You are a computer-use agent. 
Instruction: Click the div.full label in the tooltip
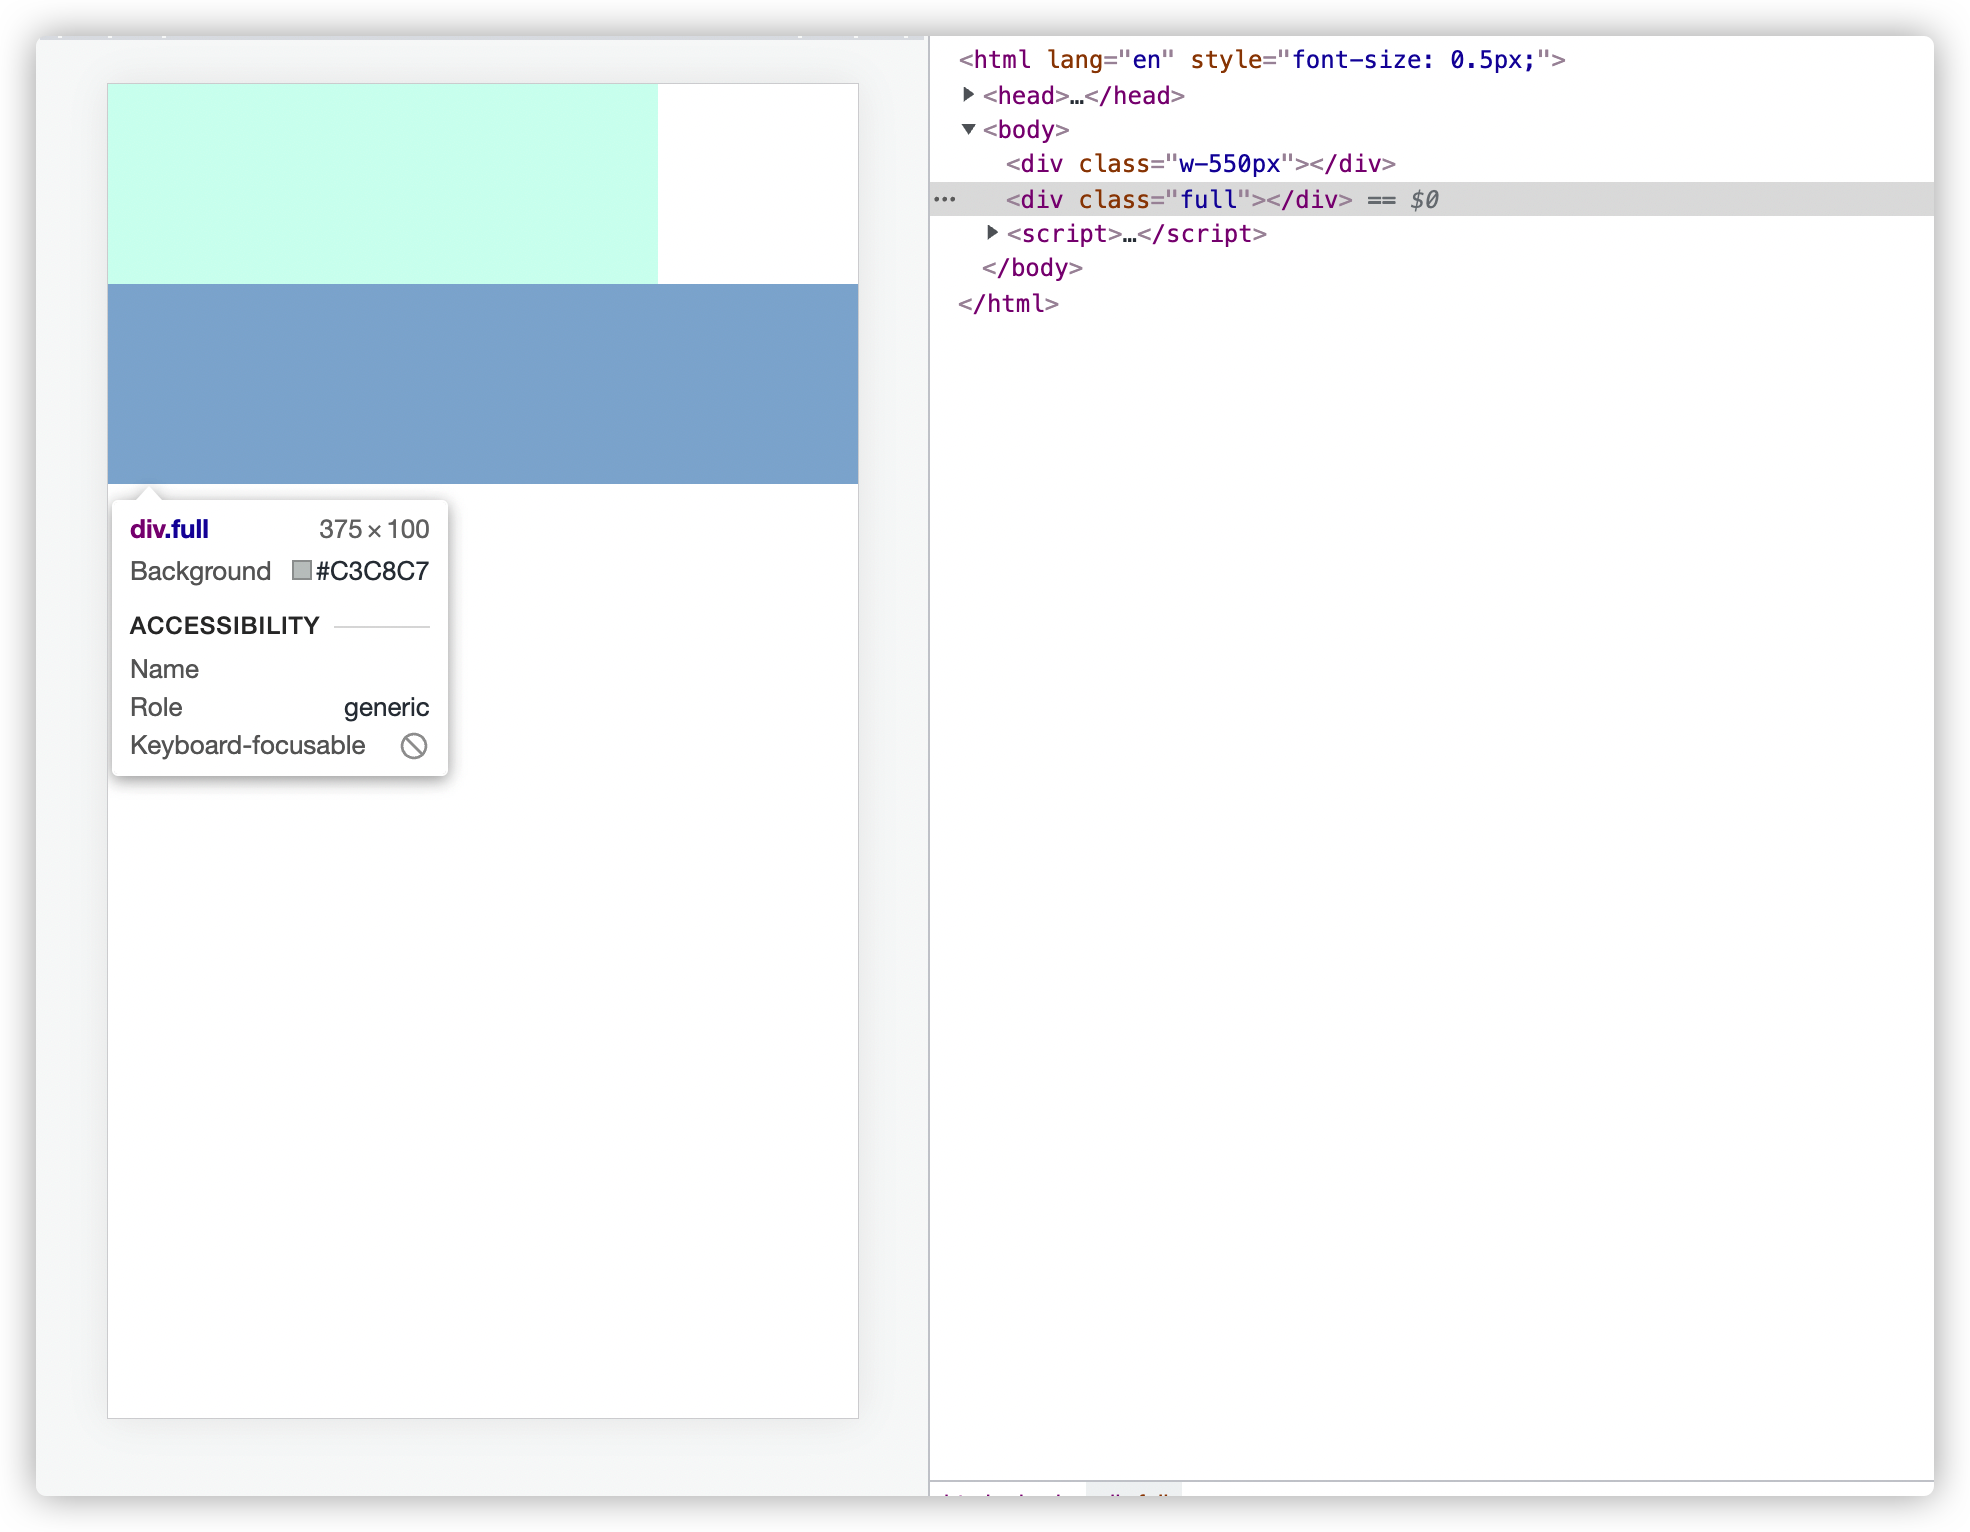pos(169,529)
